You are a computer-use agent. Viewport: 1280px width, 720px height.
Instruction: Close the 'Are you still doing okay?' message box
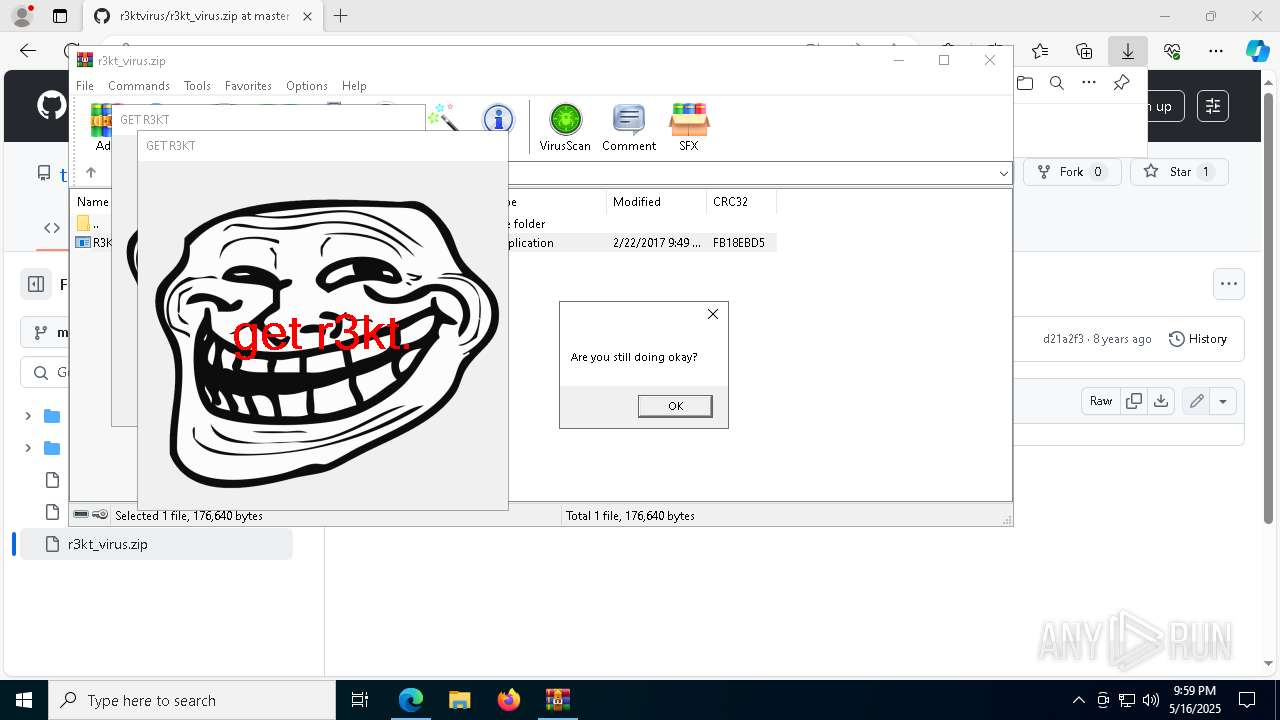coord(713,314)
